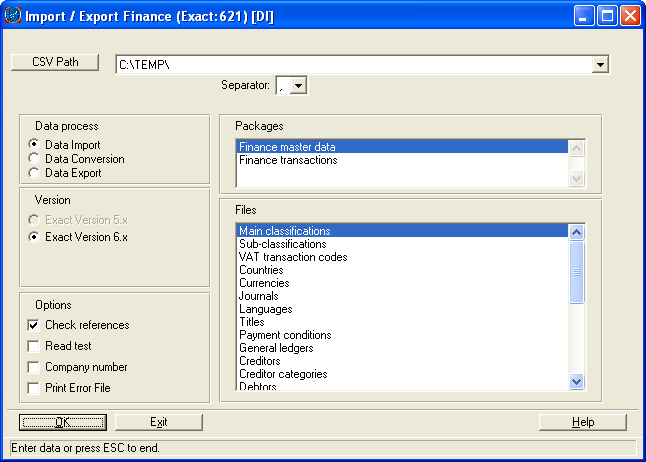The image size is (646, 462).
Task: Click the application icon in the title bar
Action: tap(14, 15)
